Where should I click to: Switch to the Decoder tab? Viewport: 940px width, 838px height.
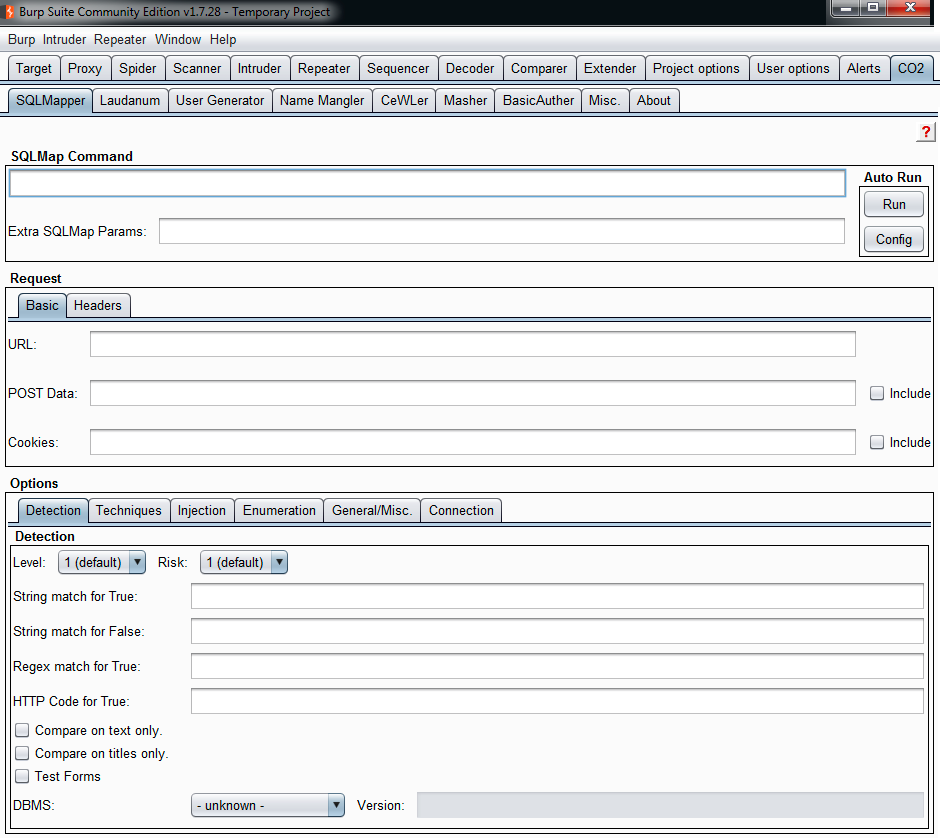(471, 68)
